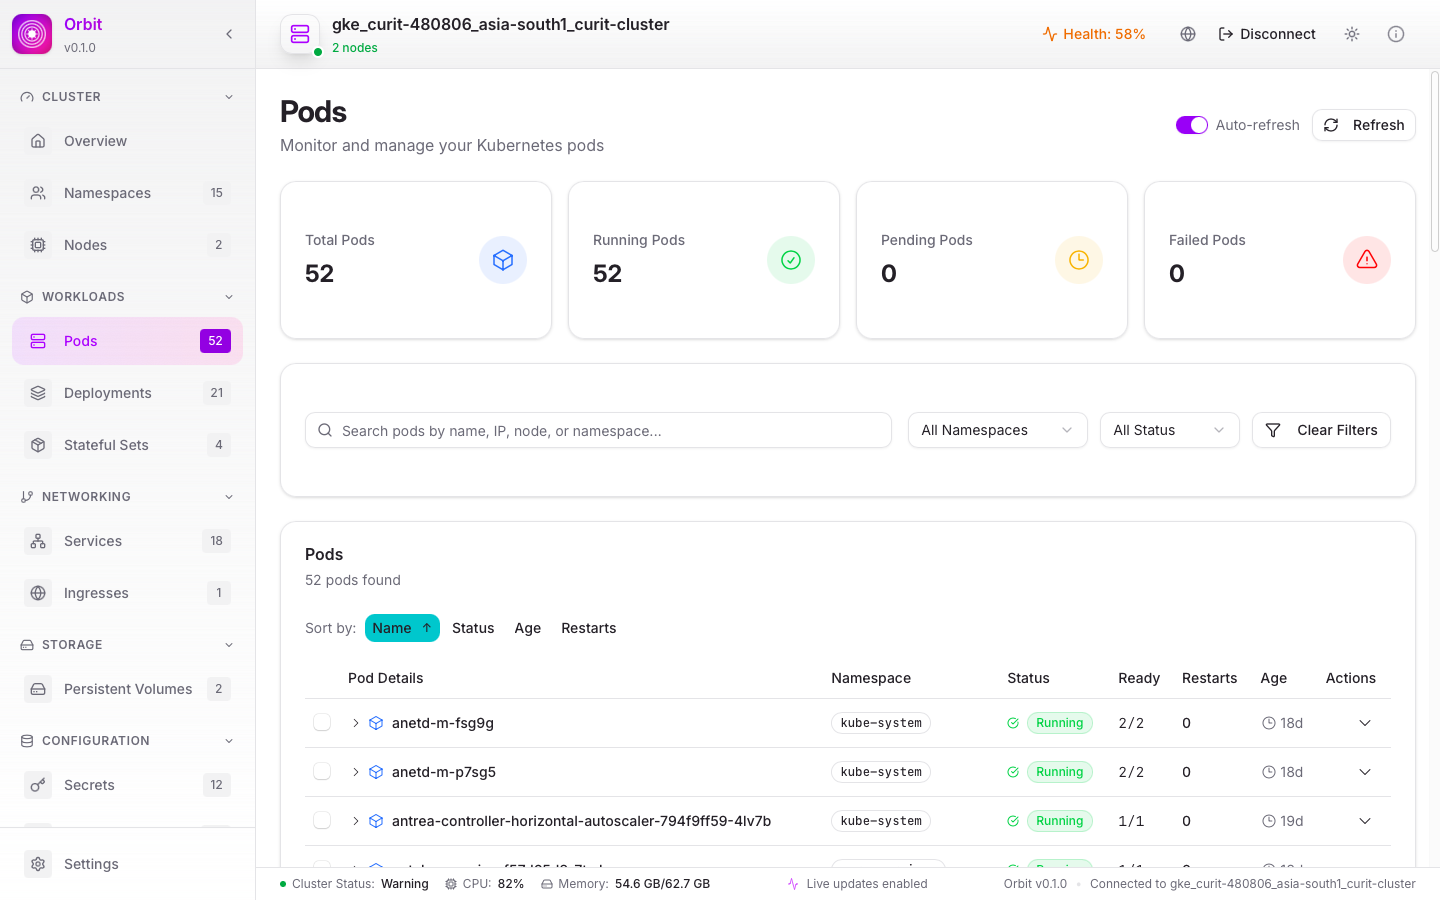
Task: Click the Health: 58% indicator
Action: click(x=1094, y=34)
